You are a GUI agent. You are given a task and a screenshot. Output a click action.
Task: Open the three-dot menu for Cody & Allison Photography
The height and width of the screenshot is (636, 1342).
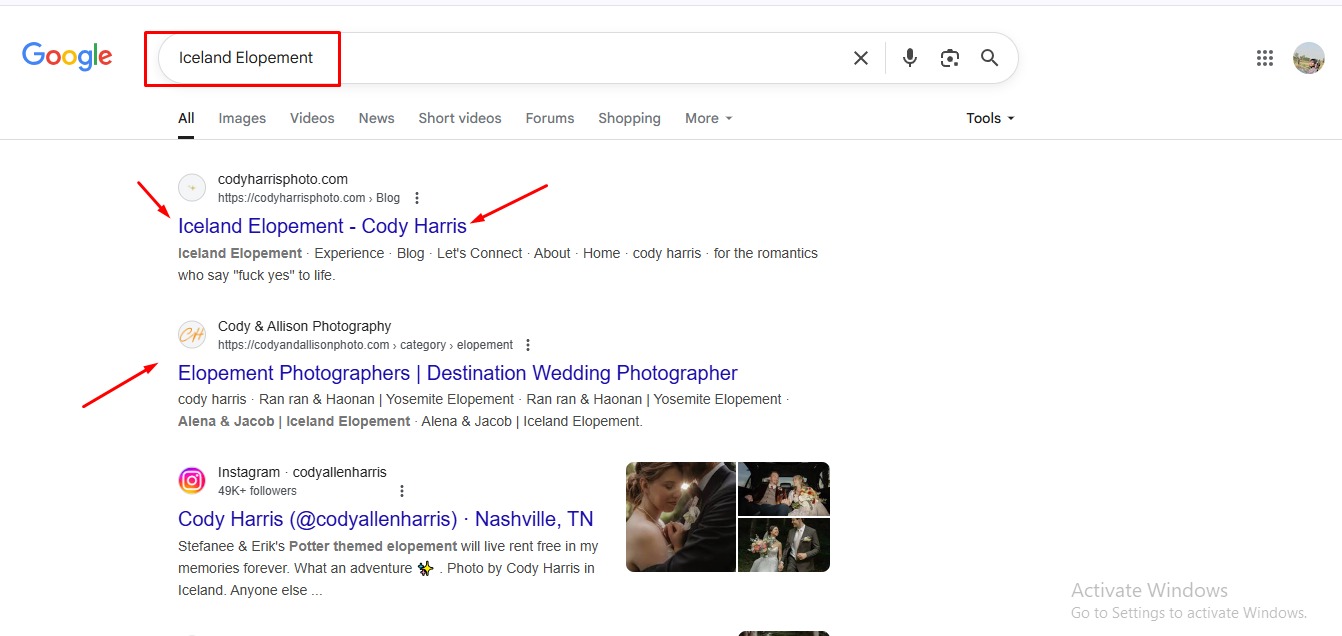coord(528,345)
